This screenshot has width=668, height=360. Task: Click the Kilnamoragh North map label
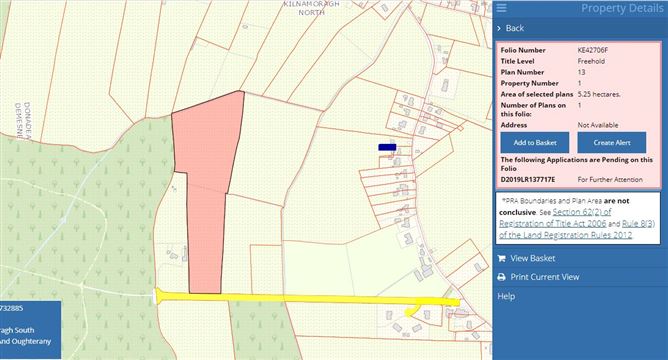click(311, 8)
